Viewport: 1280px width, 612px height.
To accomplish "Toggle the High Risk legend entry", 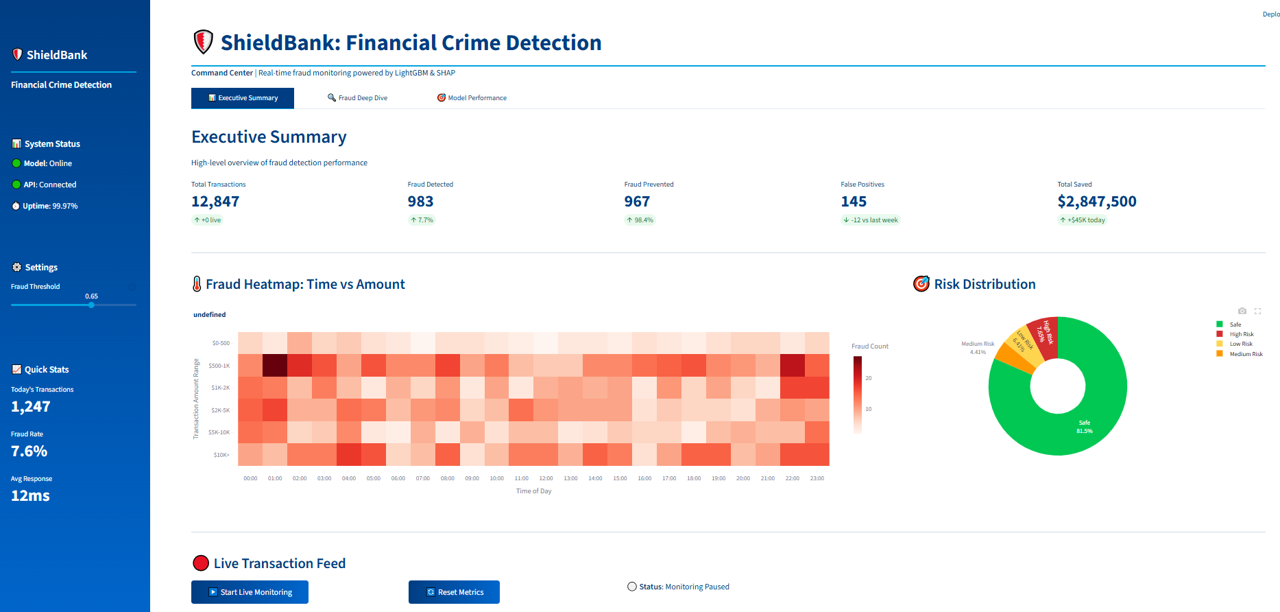I will 1235,334.
